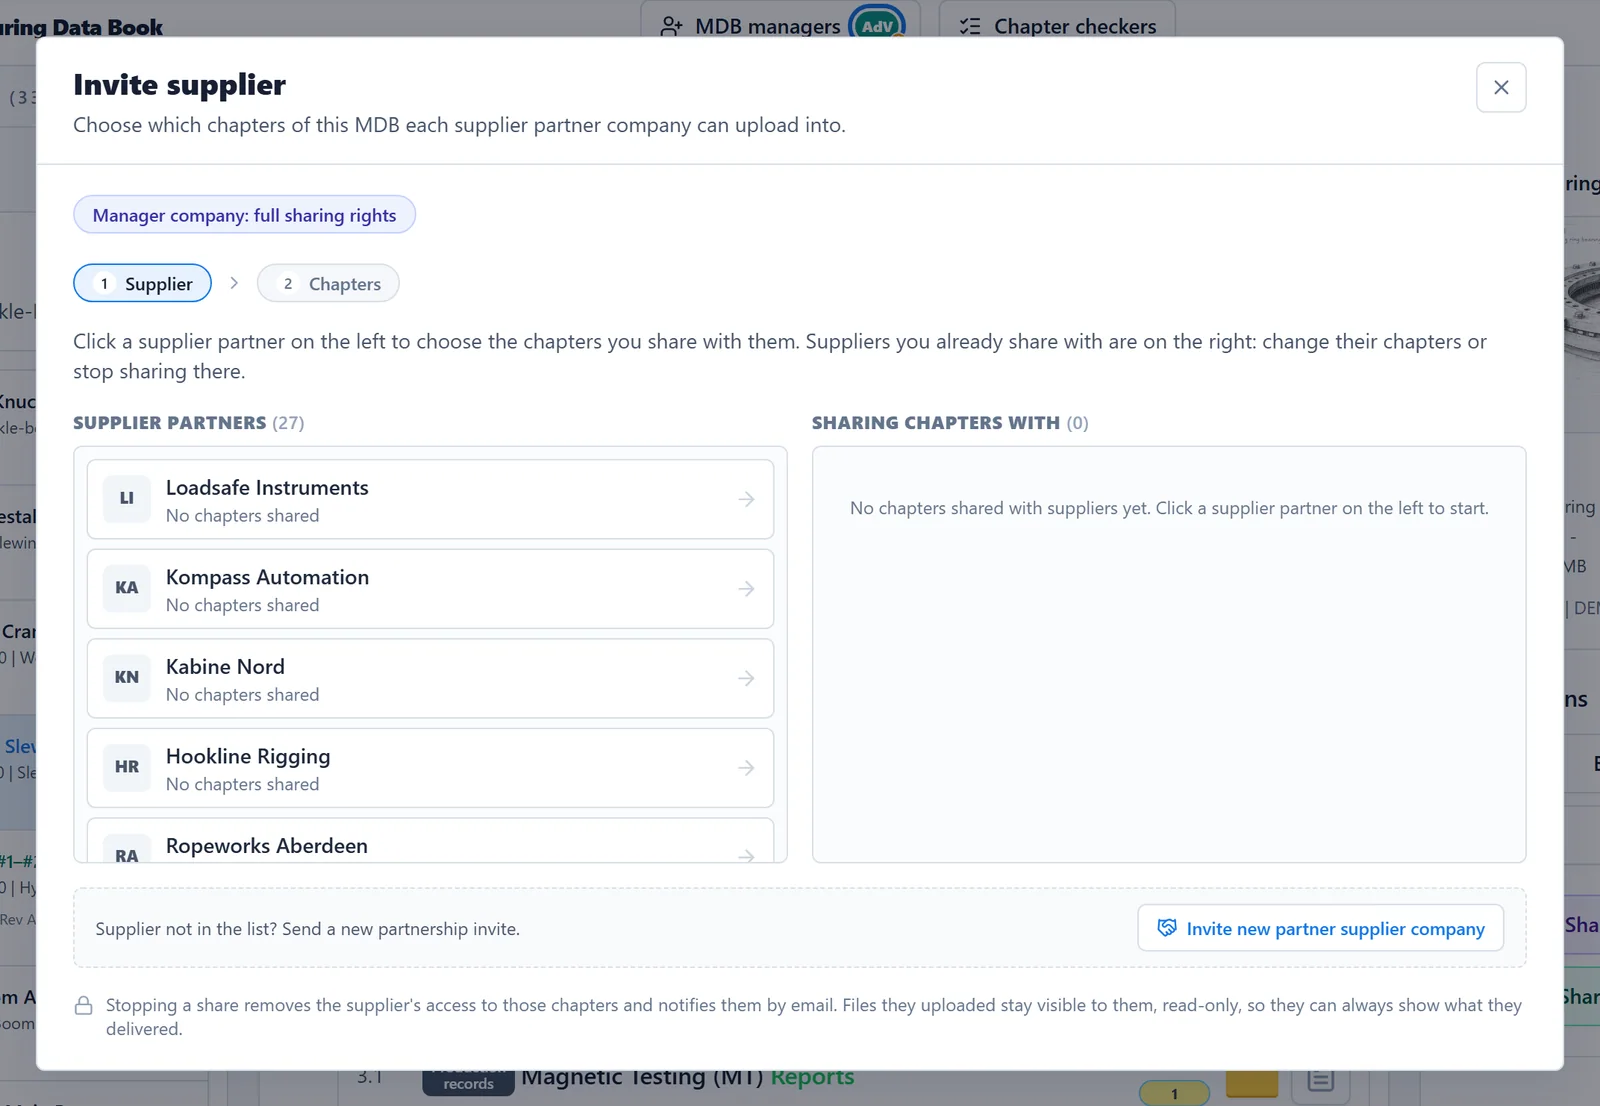Viewport: 1600px width, 1106px height.
Task: Go to step 2 Chapters
Action: (328, 283)
